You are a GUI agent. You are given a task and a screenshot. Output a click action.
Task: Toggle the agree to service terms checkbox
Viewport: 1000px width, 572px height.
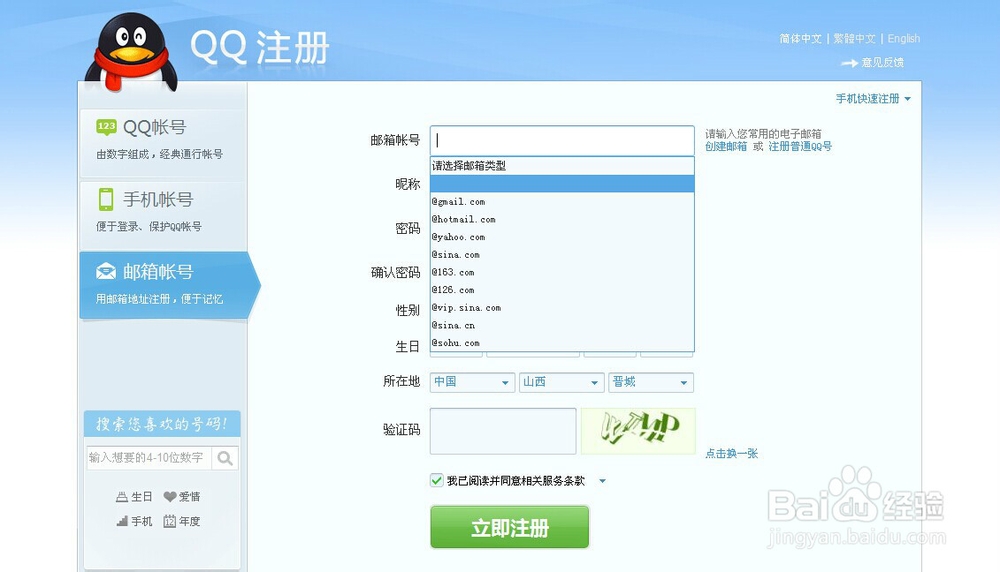pos(437,480)
